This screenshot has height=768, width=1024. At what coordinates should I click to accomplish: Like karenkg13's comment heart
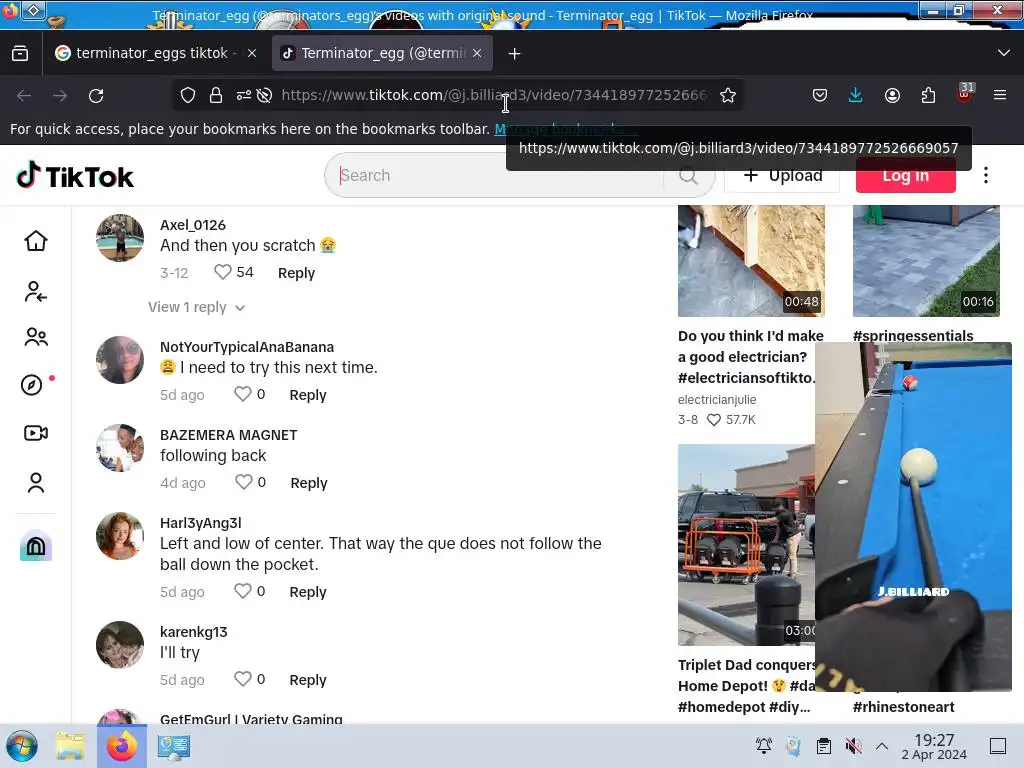[x=242, y=679]
